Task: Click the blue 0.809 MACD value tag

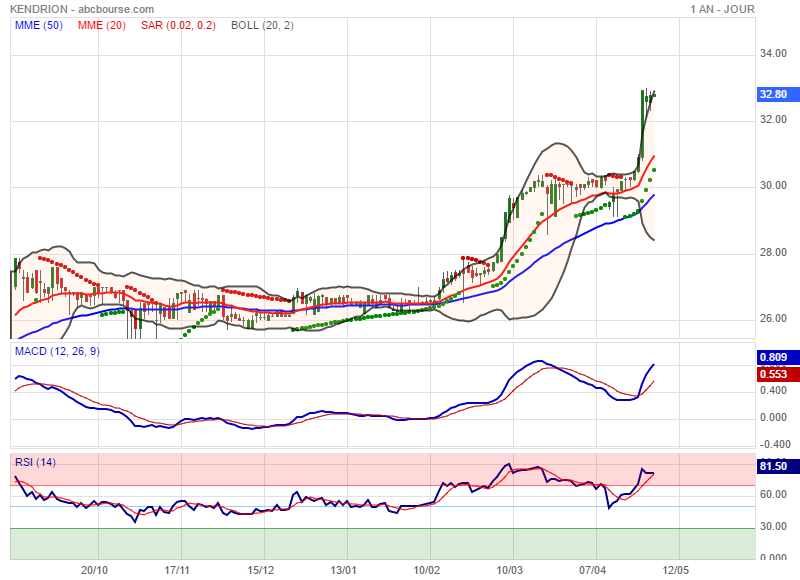Action: tap(773, 357)
